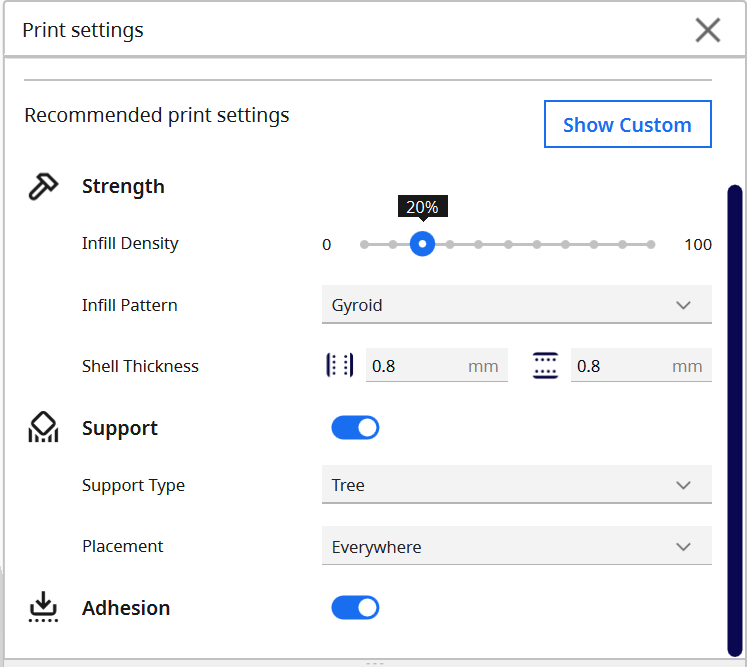Close the Print settings panel
Viewport: 747px width, 667px height.
(707, 30)
